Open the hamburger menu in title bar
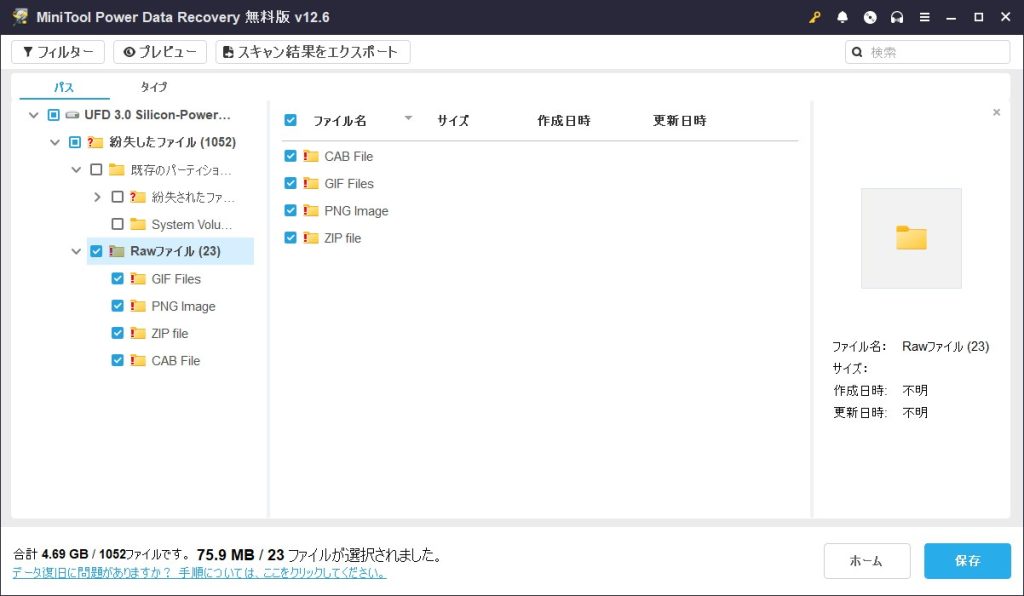This screenshot has height=596, width=1024. point(924,17)
